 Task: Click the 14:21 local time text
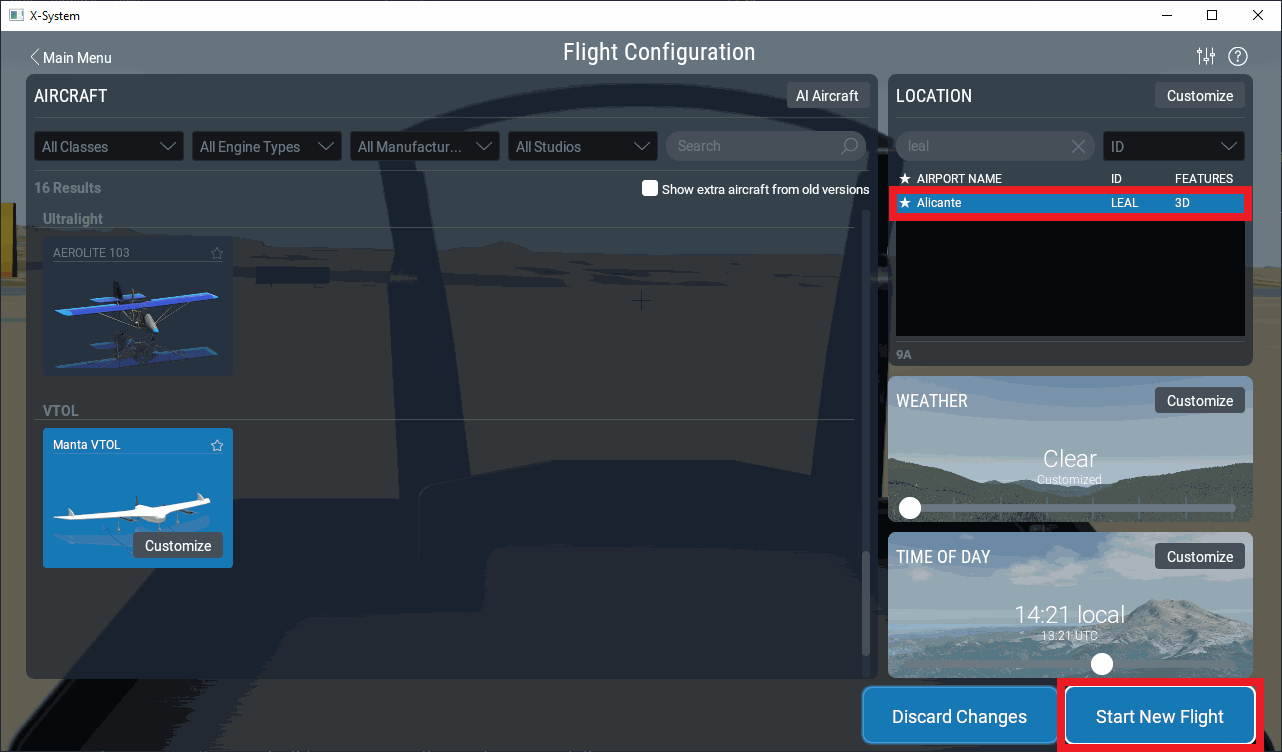[1070, 614]
